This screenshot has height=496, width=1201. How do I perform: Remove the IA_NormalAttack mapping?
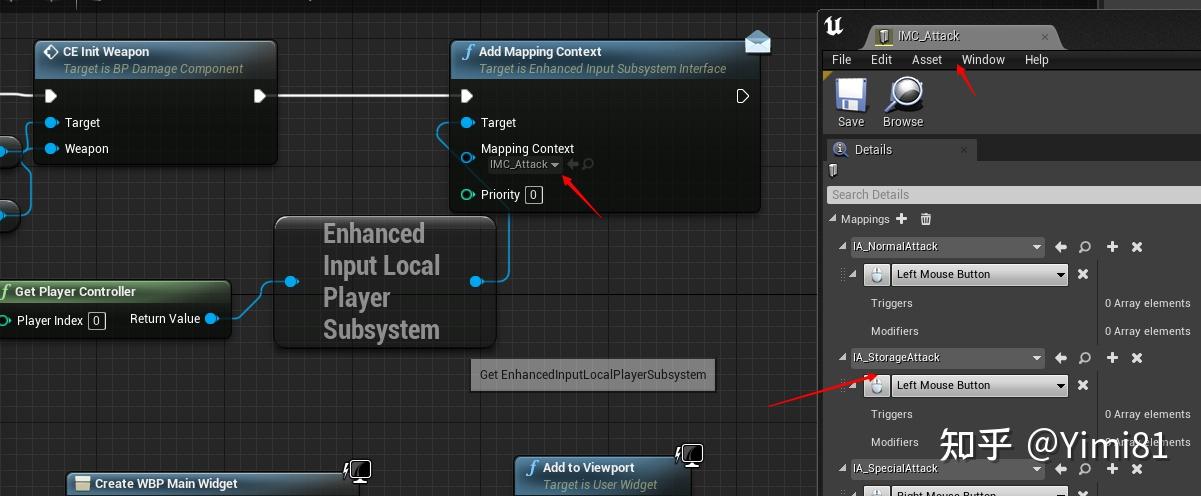[1137, 247]
